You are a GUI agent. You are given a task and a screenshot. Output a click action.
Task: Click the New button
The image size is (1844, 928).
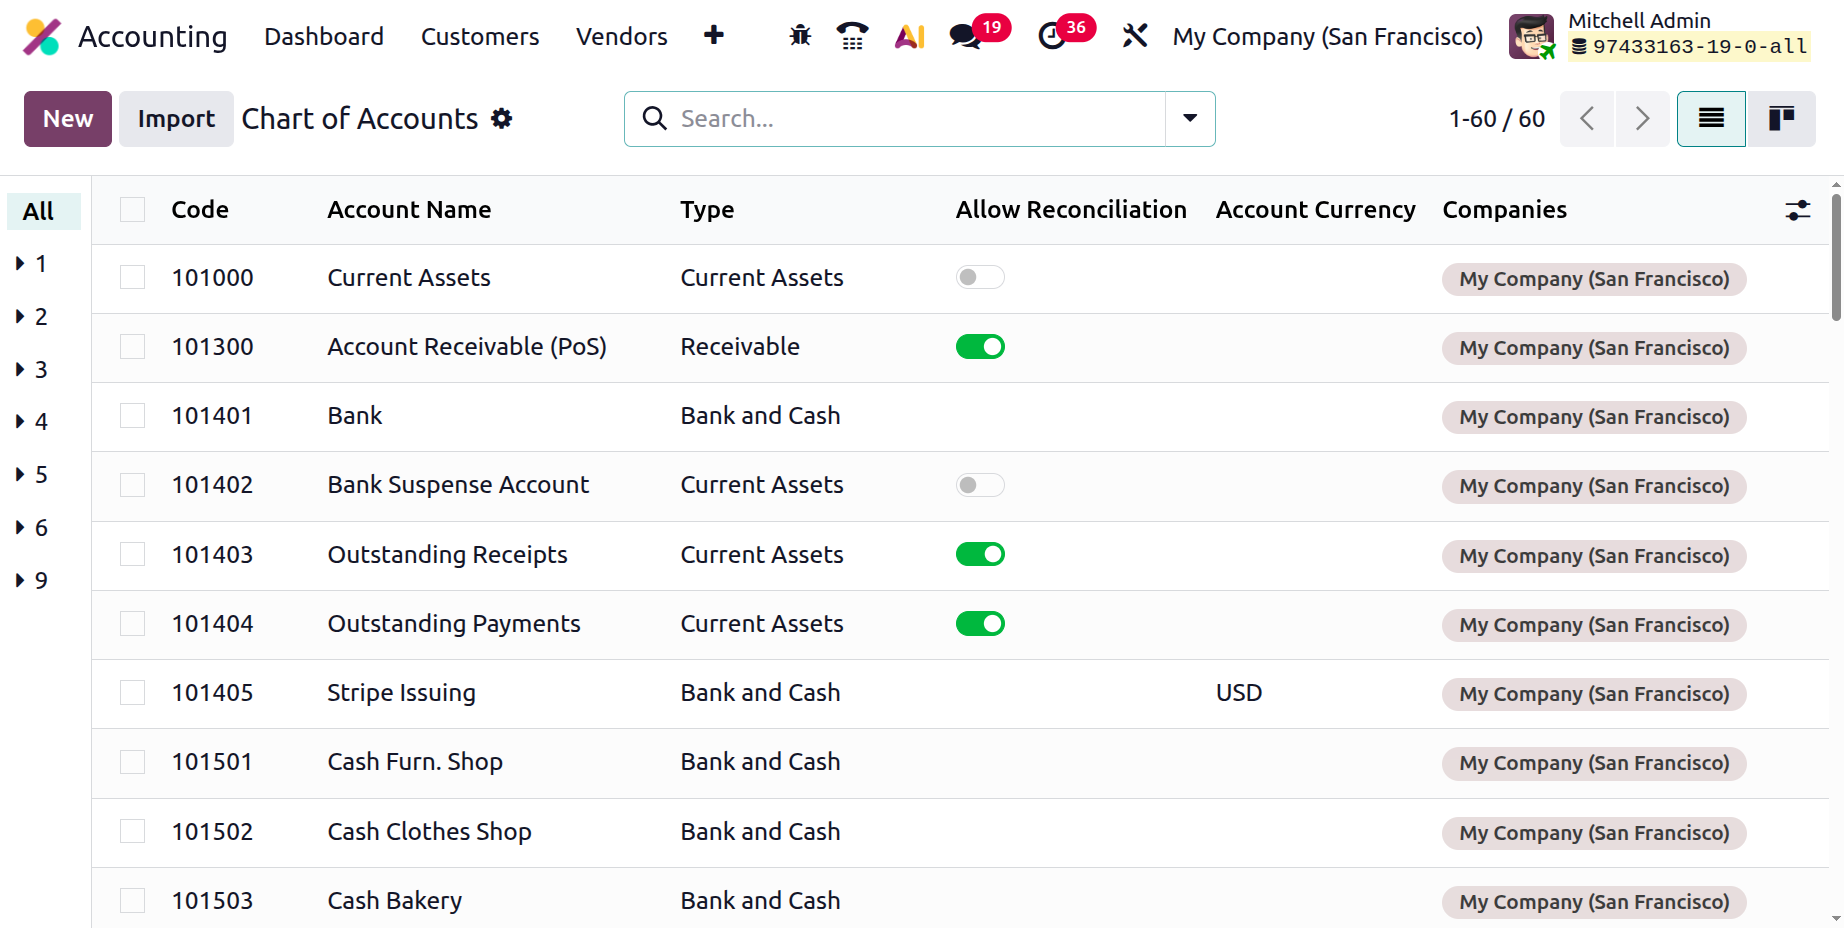68,119
